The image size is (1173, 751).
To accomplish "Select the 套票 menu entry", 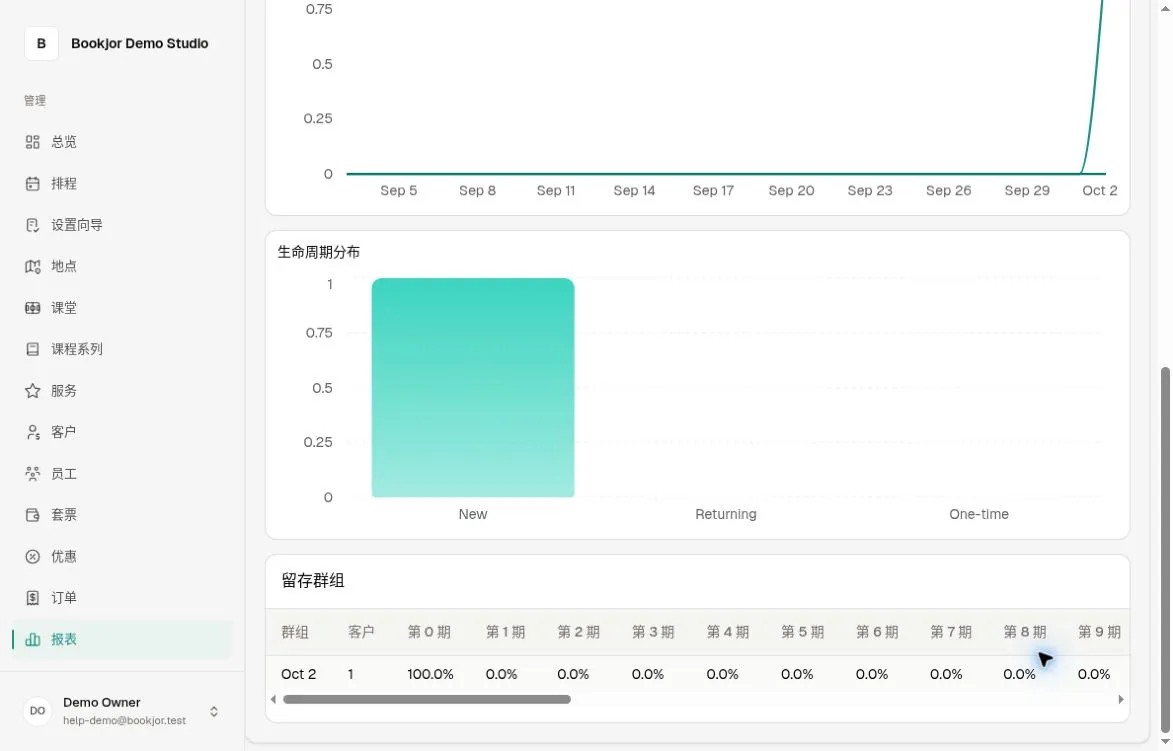I will tap(122, 515).
